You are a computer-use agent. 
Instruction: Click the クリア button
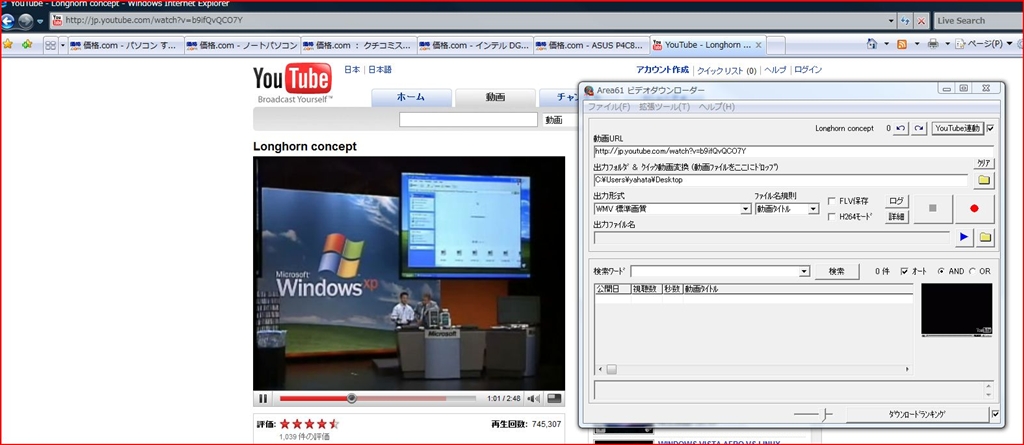tap(985, 163)
